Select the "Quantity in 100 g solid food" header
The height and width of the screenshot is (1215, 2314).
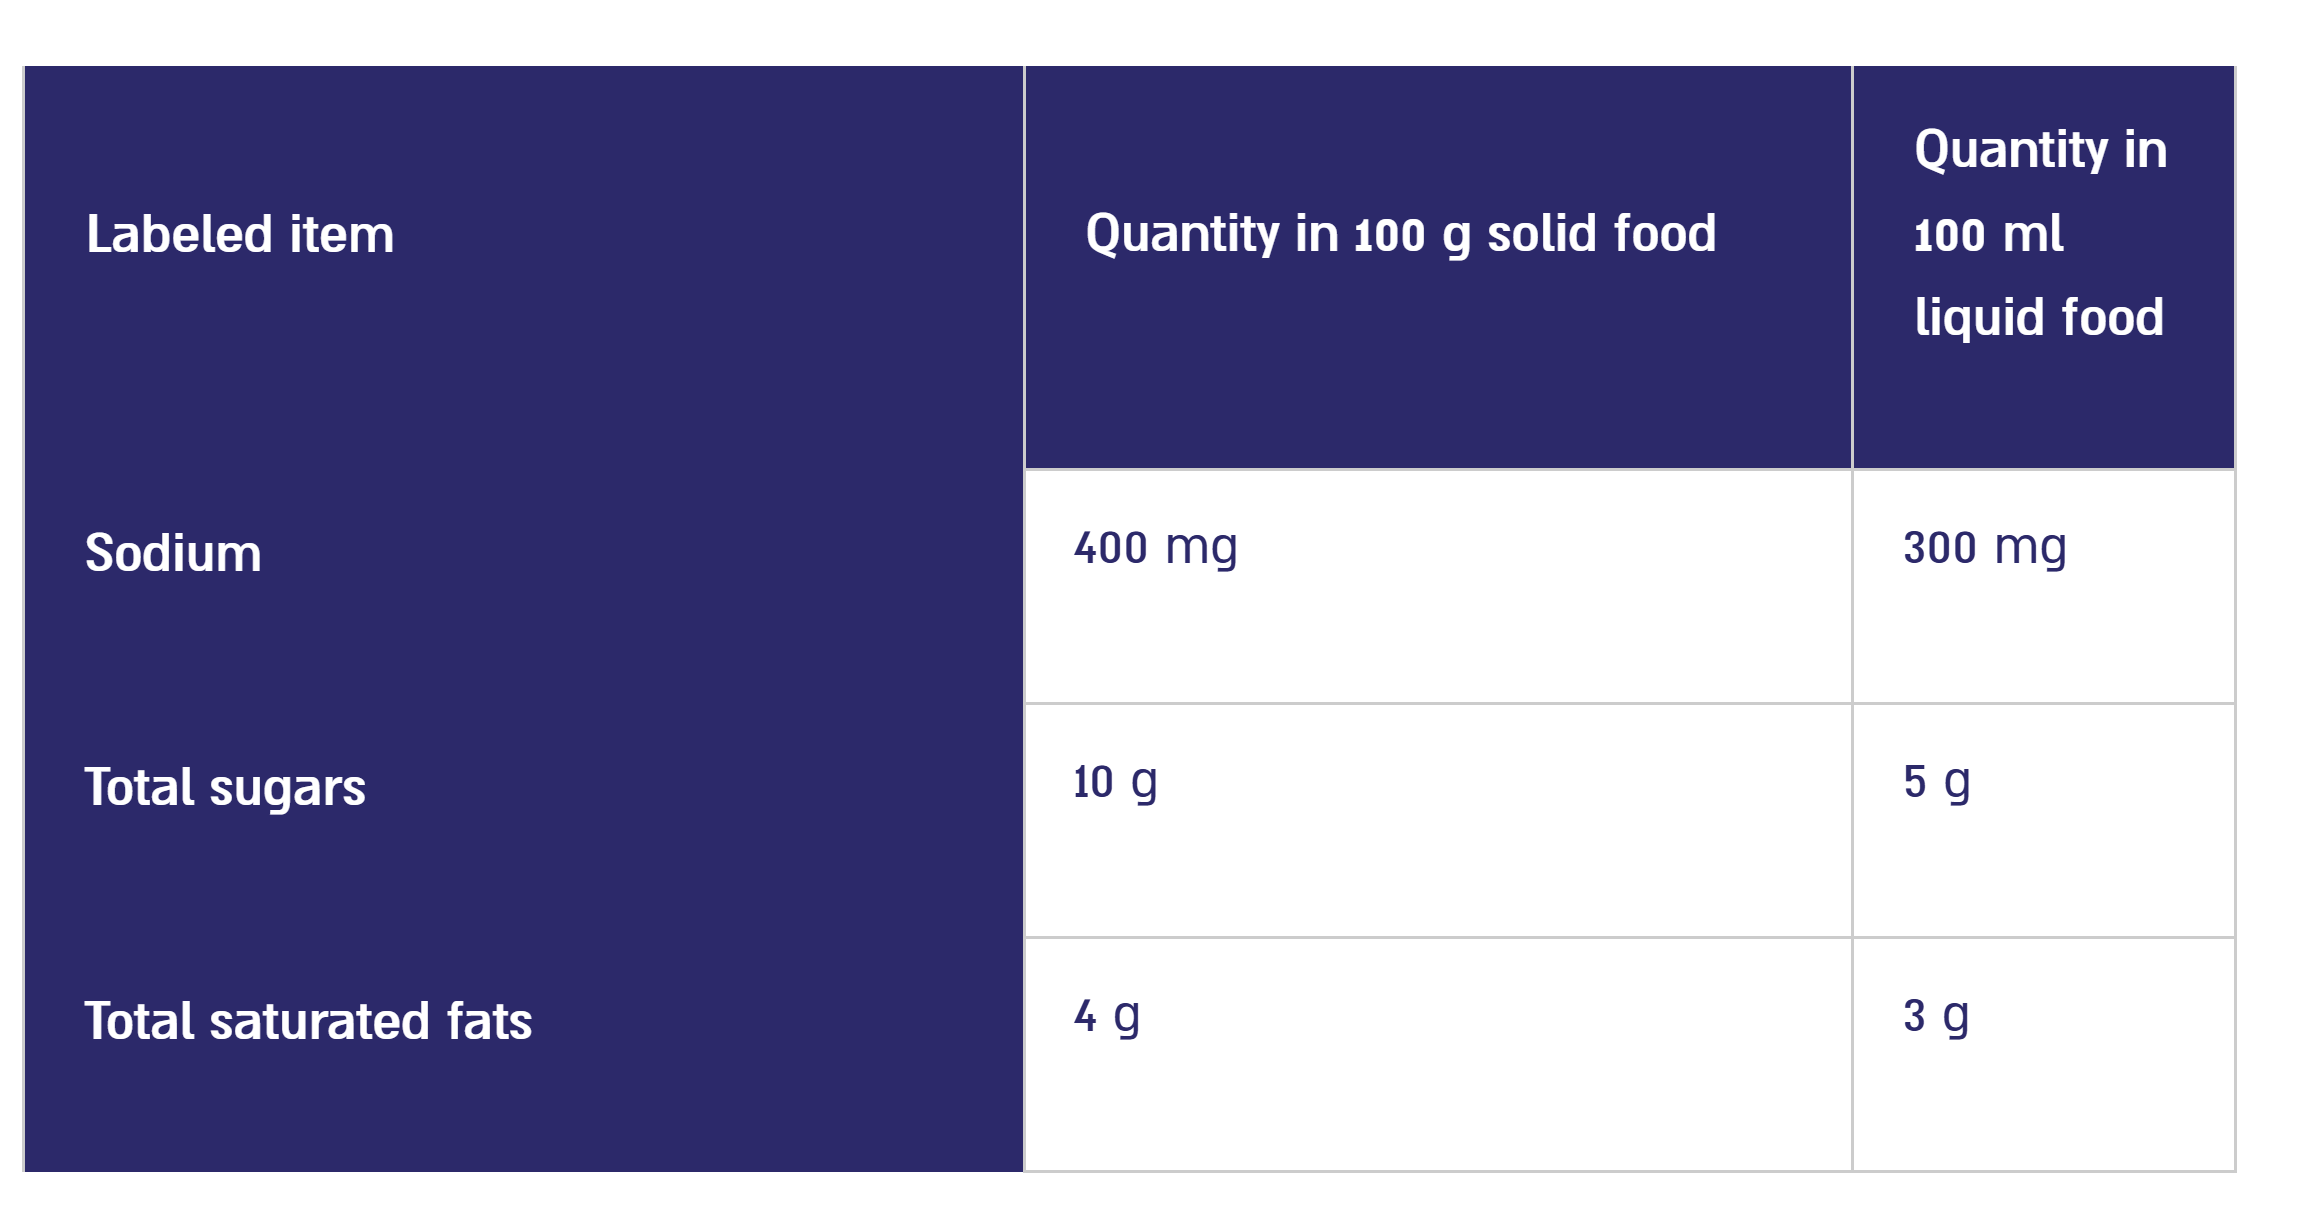(x=1400, y=235)
